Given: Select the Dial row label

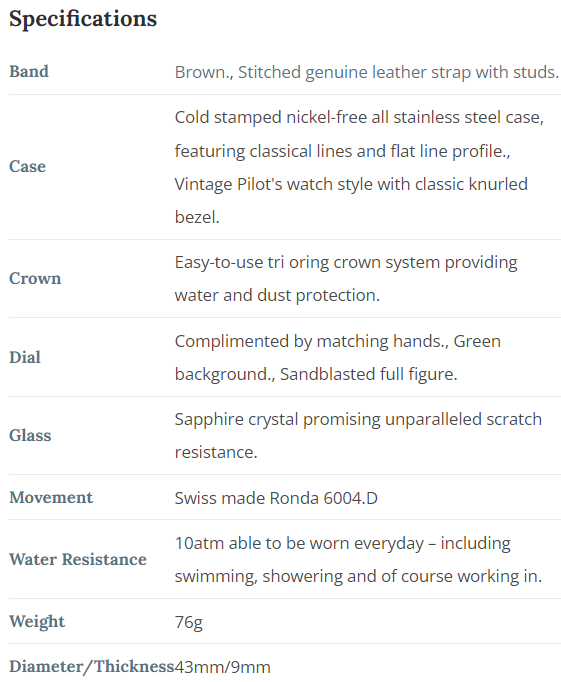Looking at the screenshot, I should click(25, 357).
